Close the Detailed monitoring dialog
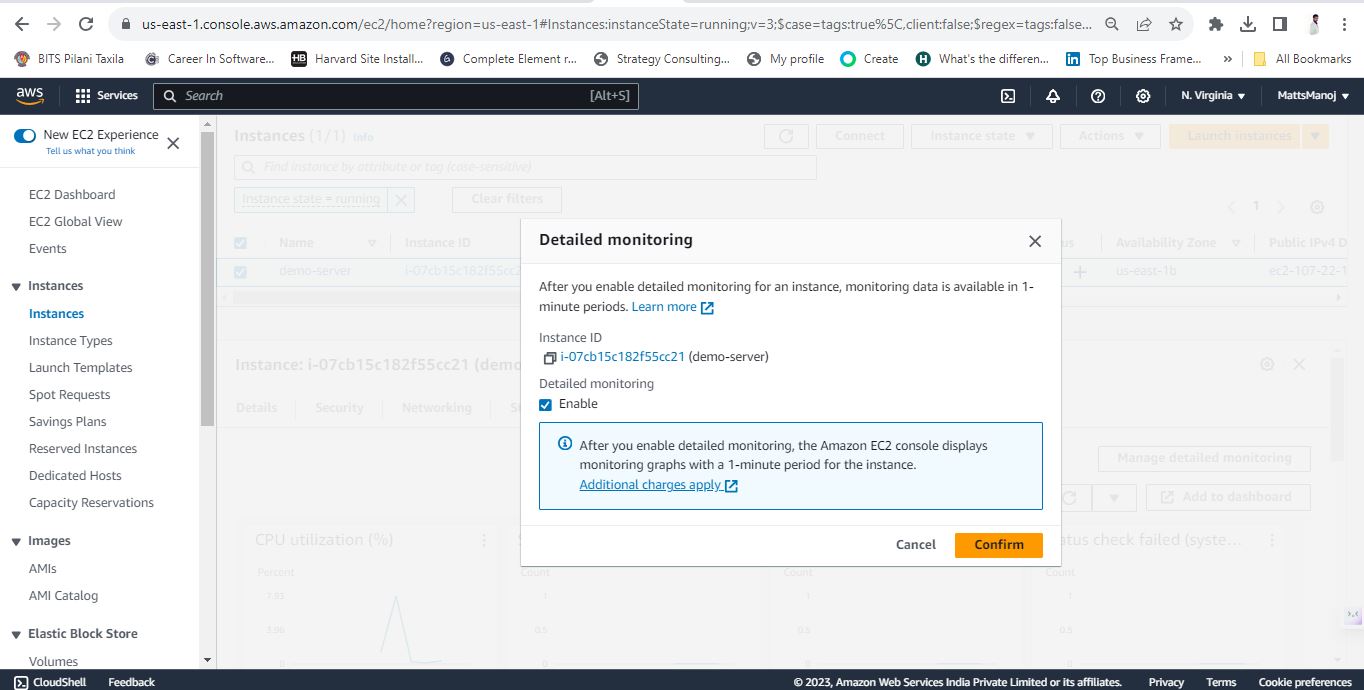1364x690 pixels. tap(1035, 241)
